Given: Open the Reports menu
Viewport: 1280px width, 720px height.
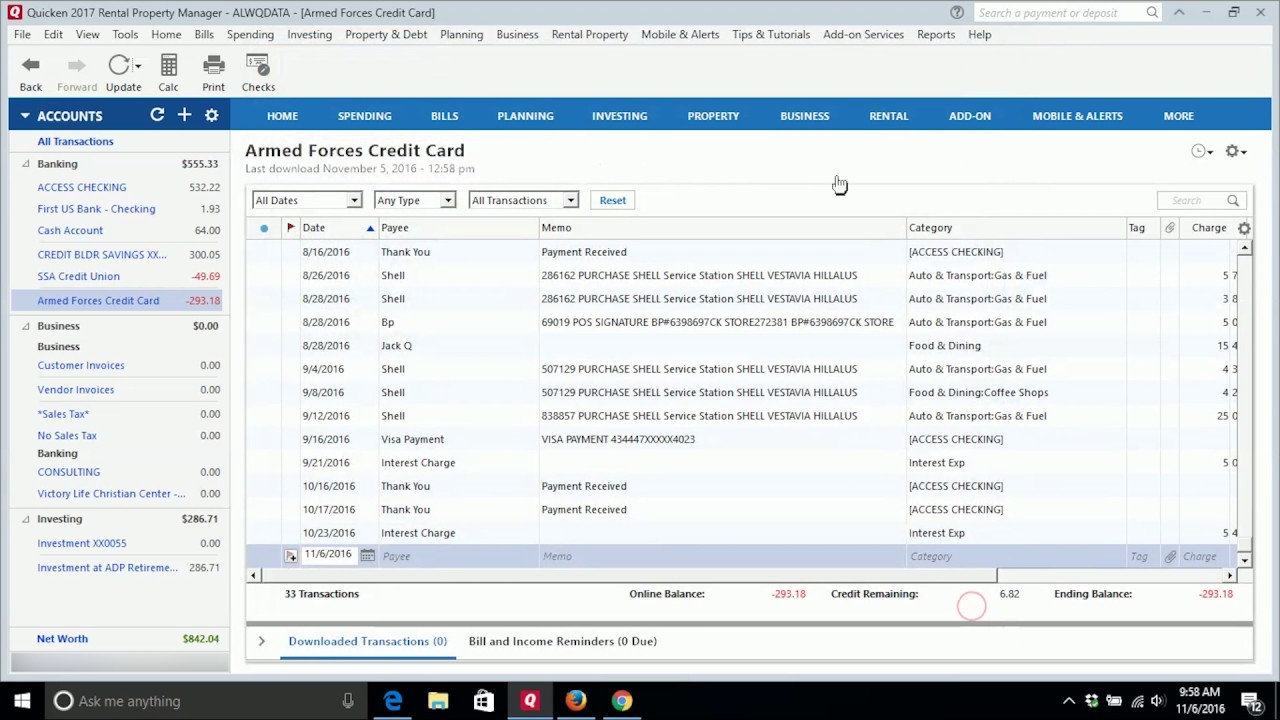Looking at the screenshot, I should [936, 34].
